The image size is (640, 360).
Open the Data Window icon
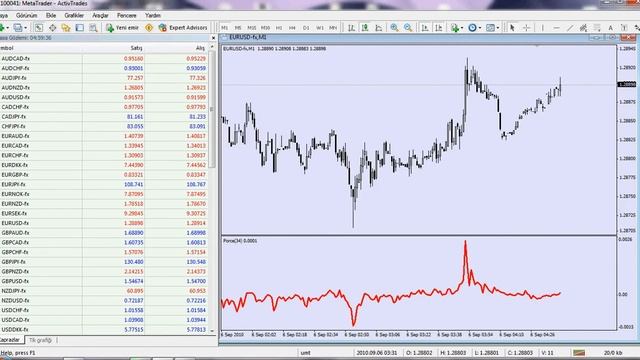53,28
